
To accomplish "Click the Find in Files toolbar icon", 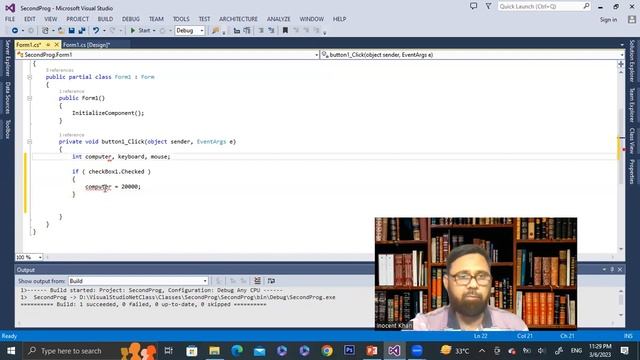I will point(216,31).
